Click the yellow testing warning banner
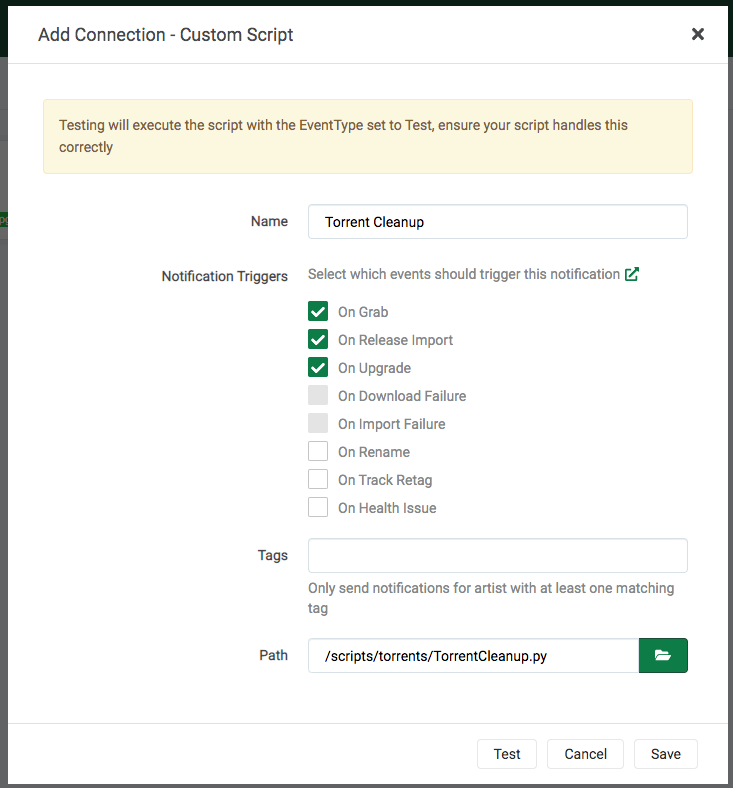Screen dimensions: 733x788 pos(367,137)
